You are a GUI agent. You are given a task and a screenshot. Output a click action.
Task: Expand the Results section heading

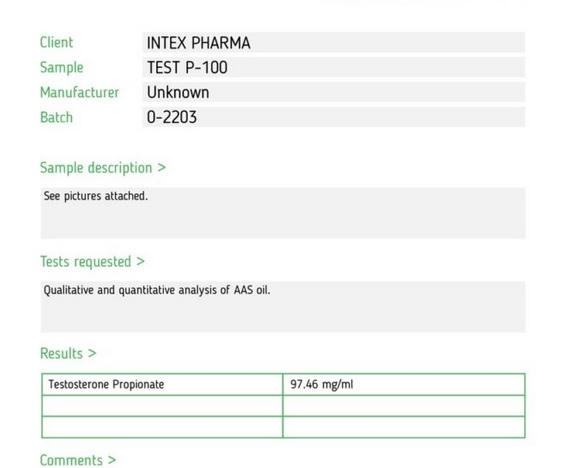coord(68,353)
